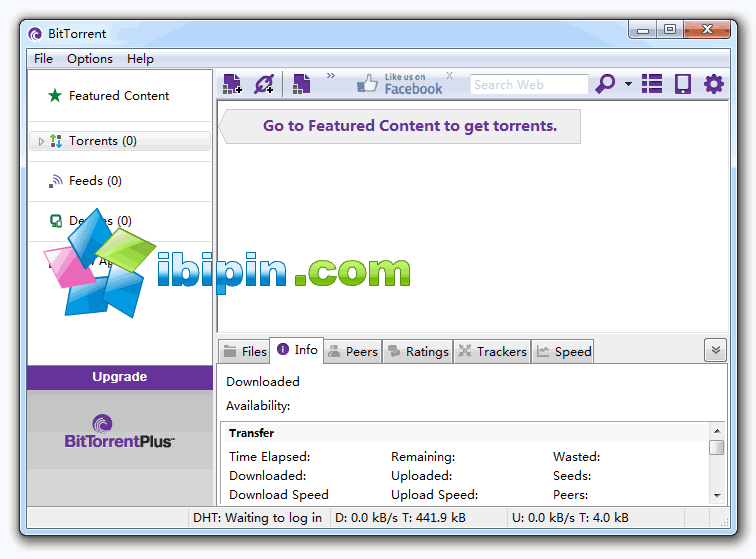The image size is (756, 559).
Task: Expand the Torrents (0) tree arrow
Action: click(41, 141)
